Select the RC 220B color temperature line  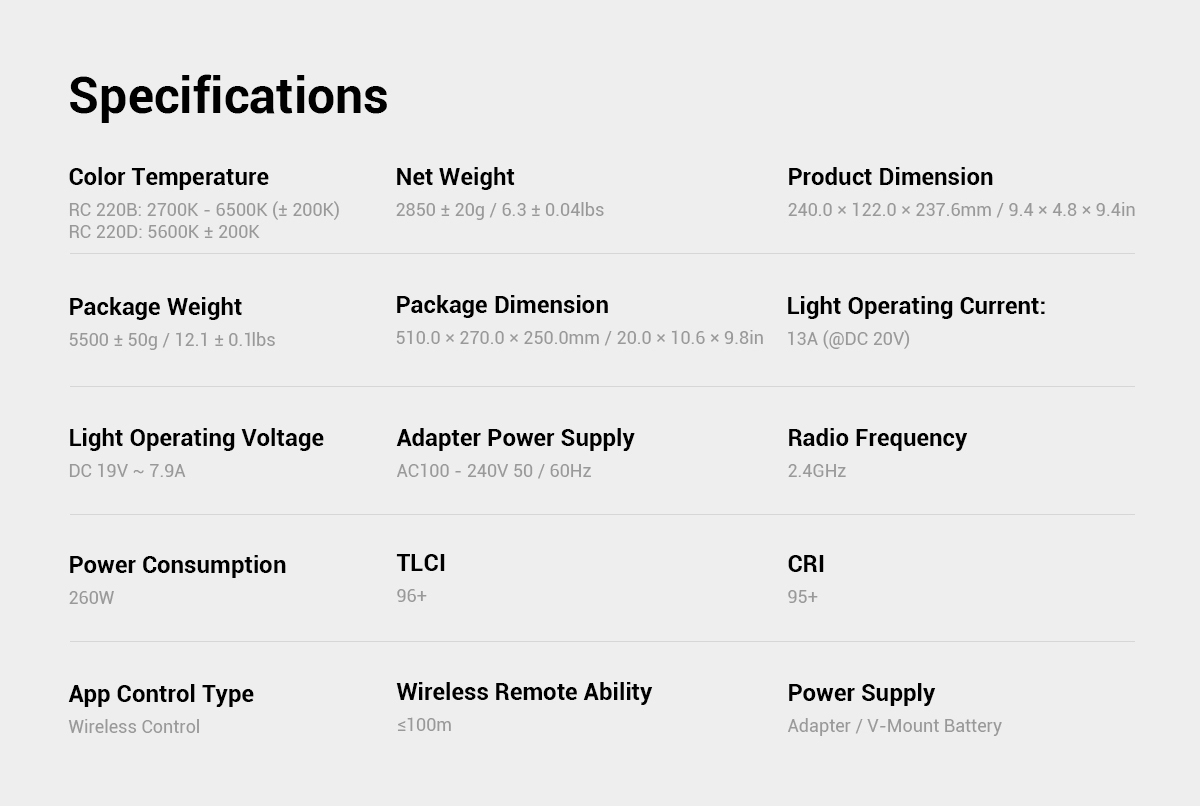(204, 210)
